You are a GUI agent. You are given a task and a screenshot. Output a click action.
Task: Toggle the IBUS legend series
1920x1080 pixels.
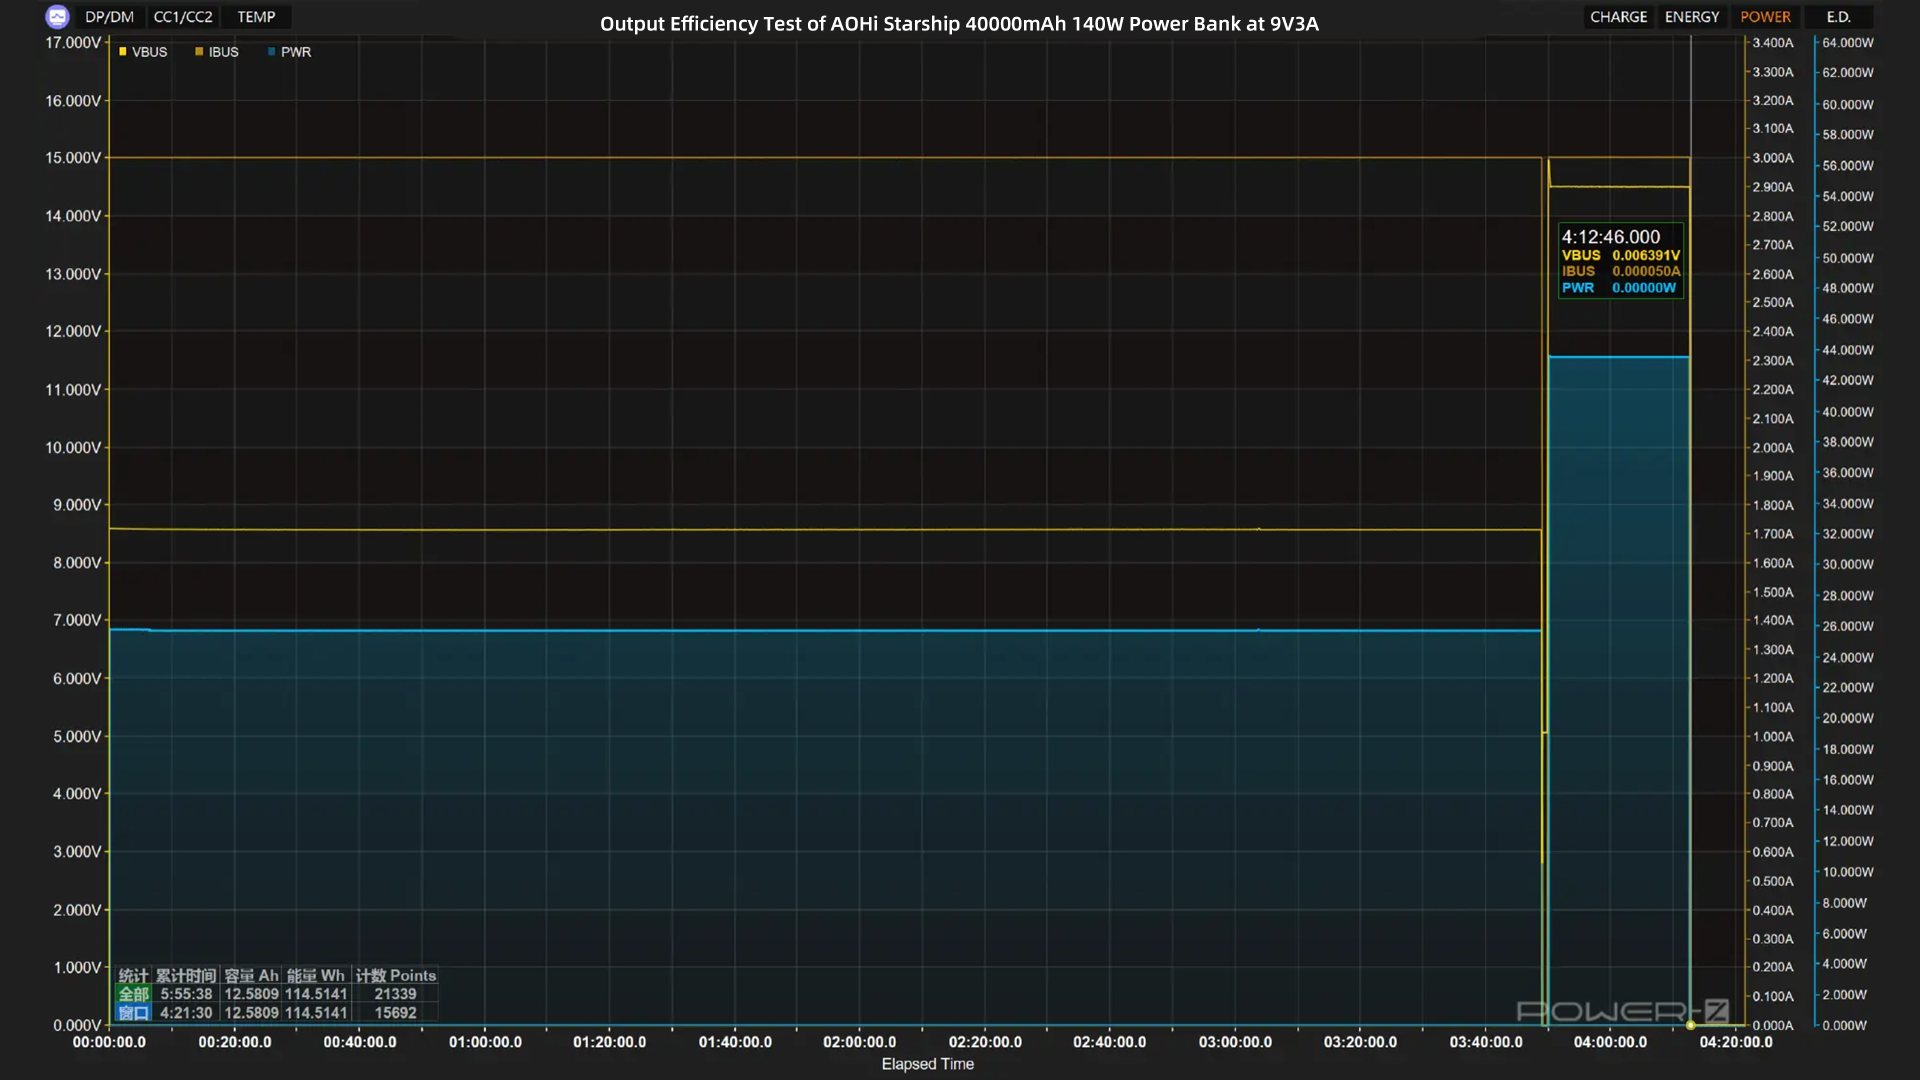217,52
